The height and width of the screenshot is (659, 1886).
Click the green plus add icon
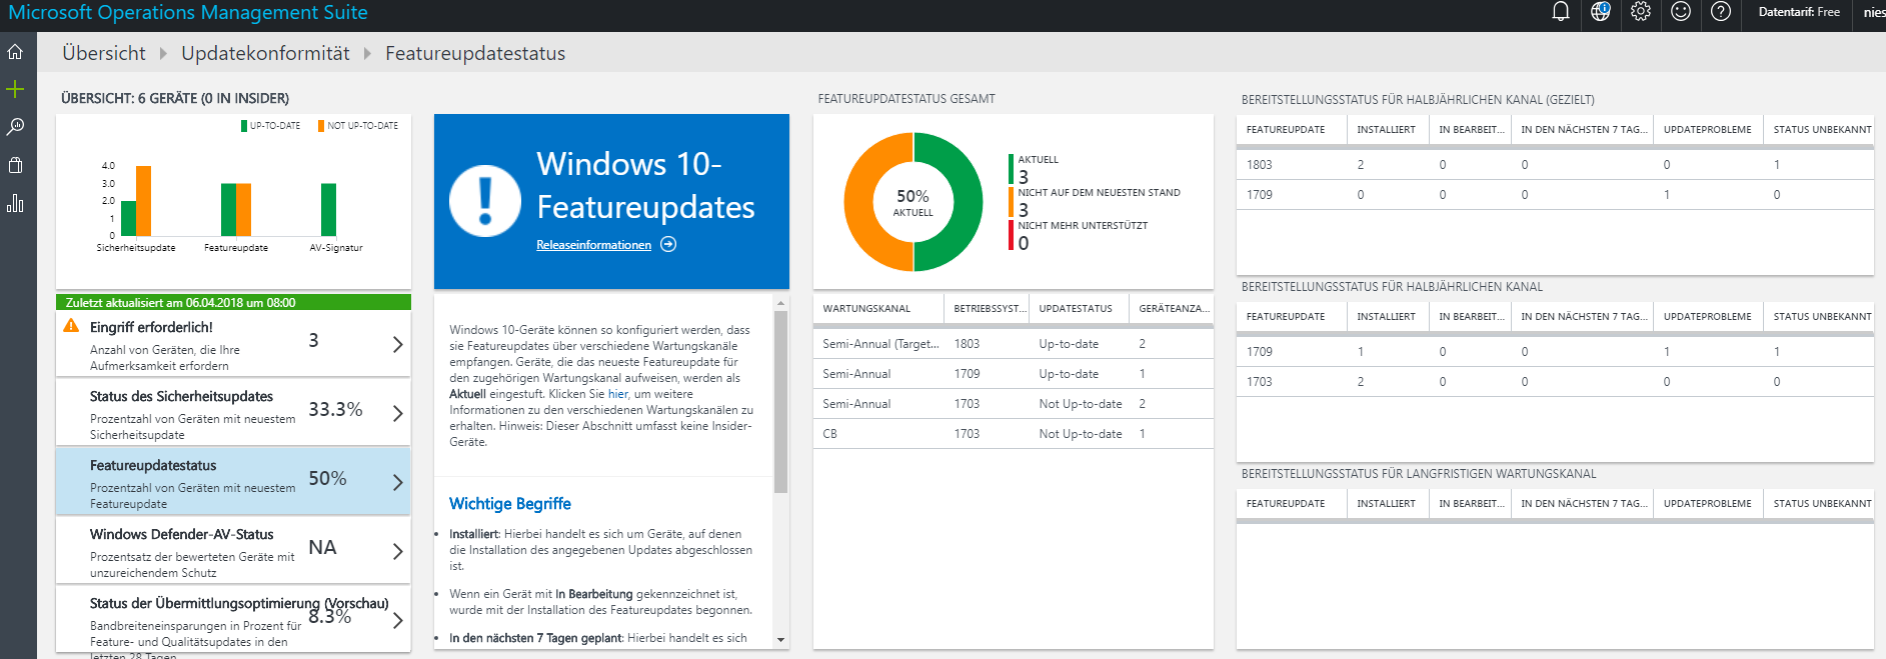(15, 90)
